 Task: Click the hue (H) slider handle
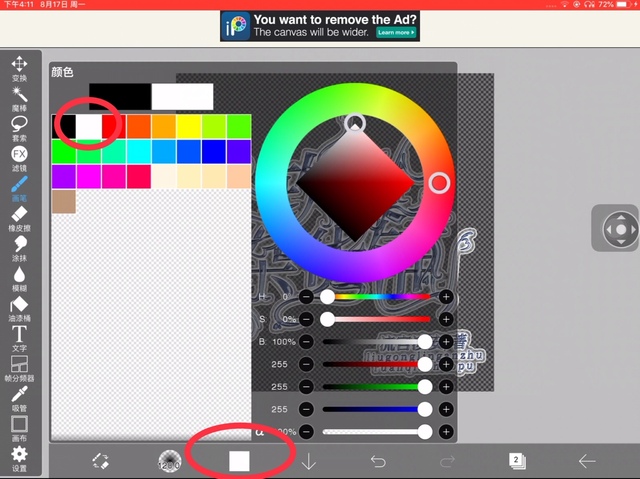[327, 297]
